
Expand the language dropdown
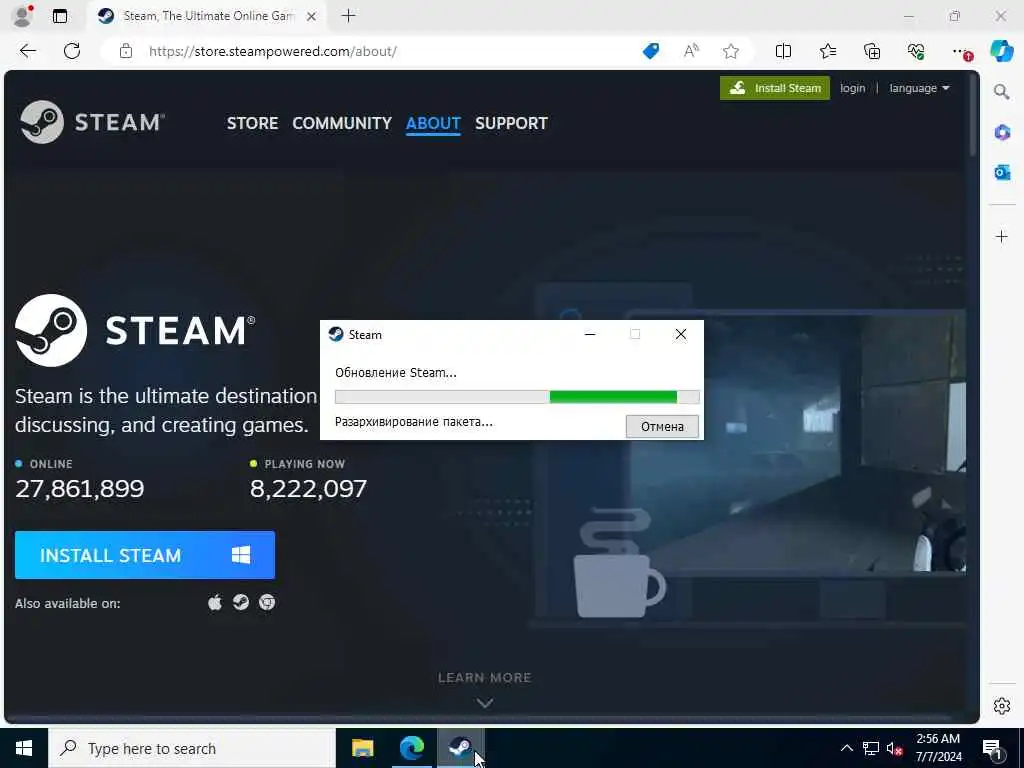(920, 88)
